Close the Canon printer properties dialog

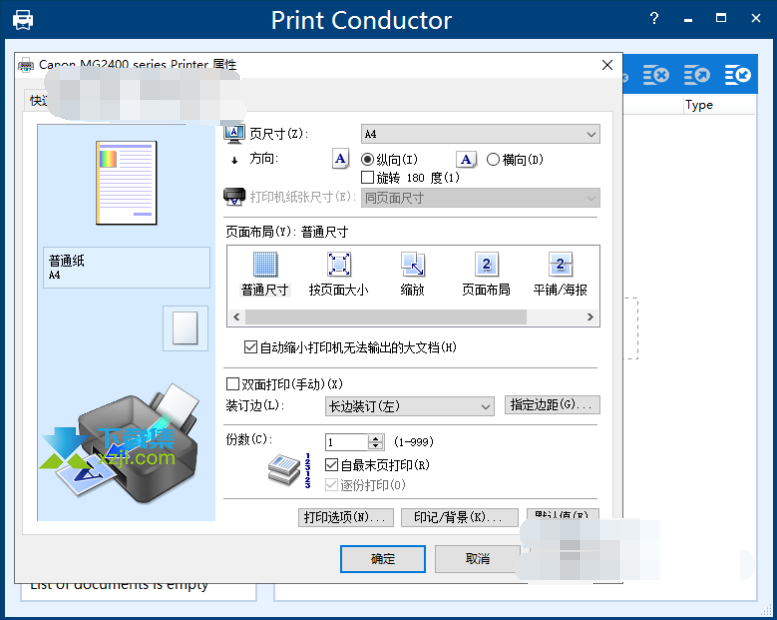coord(607,65)
